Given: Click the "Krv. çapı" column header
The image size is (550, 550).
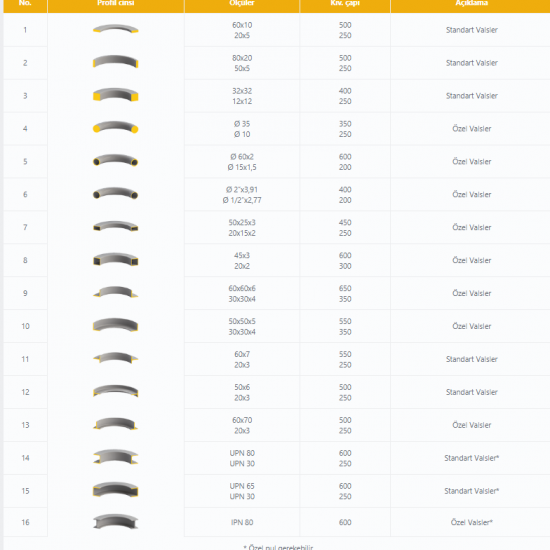Looking at the screenshot, I should point(345,4).
